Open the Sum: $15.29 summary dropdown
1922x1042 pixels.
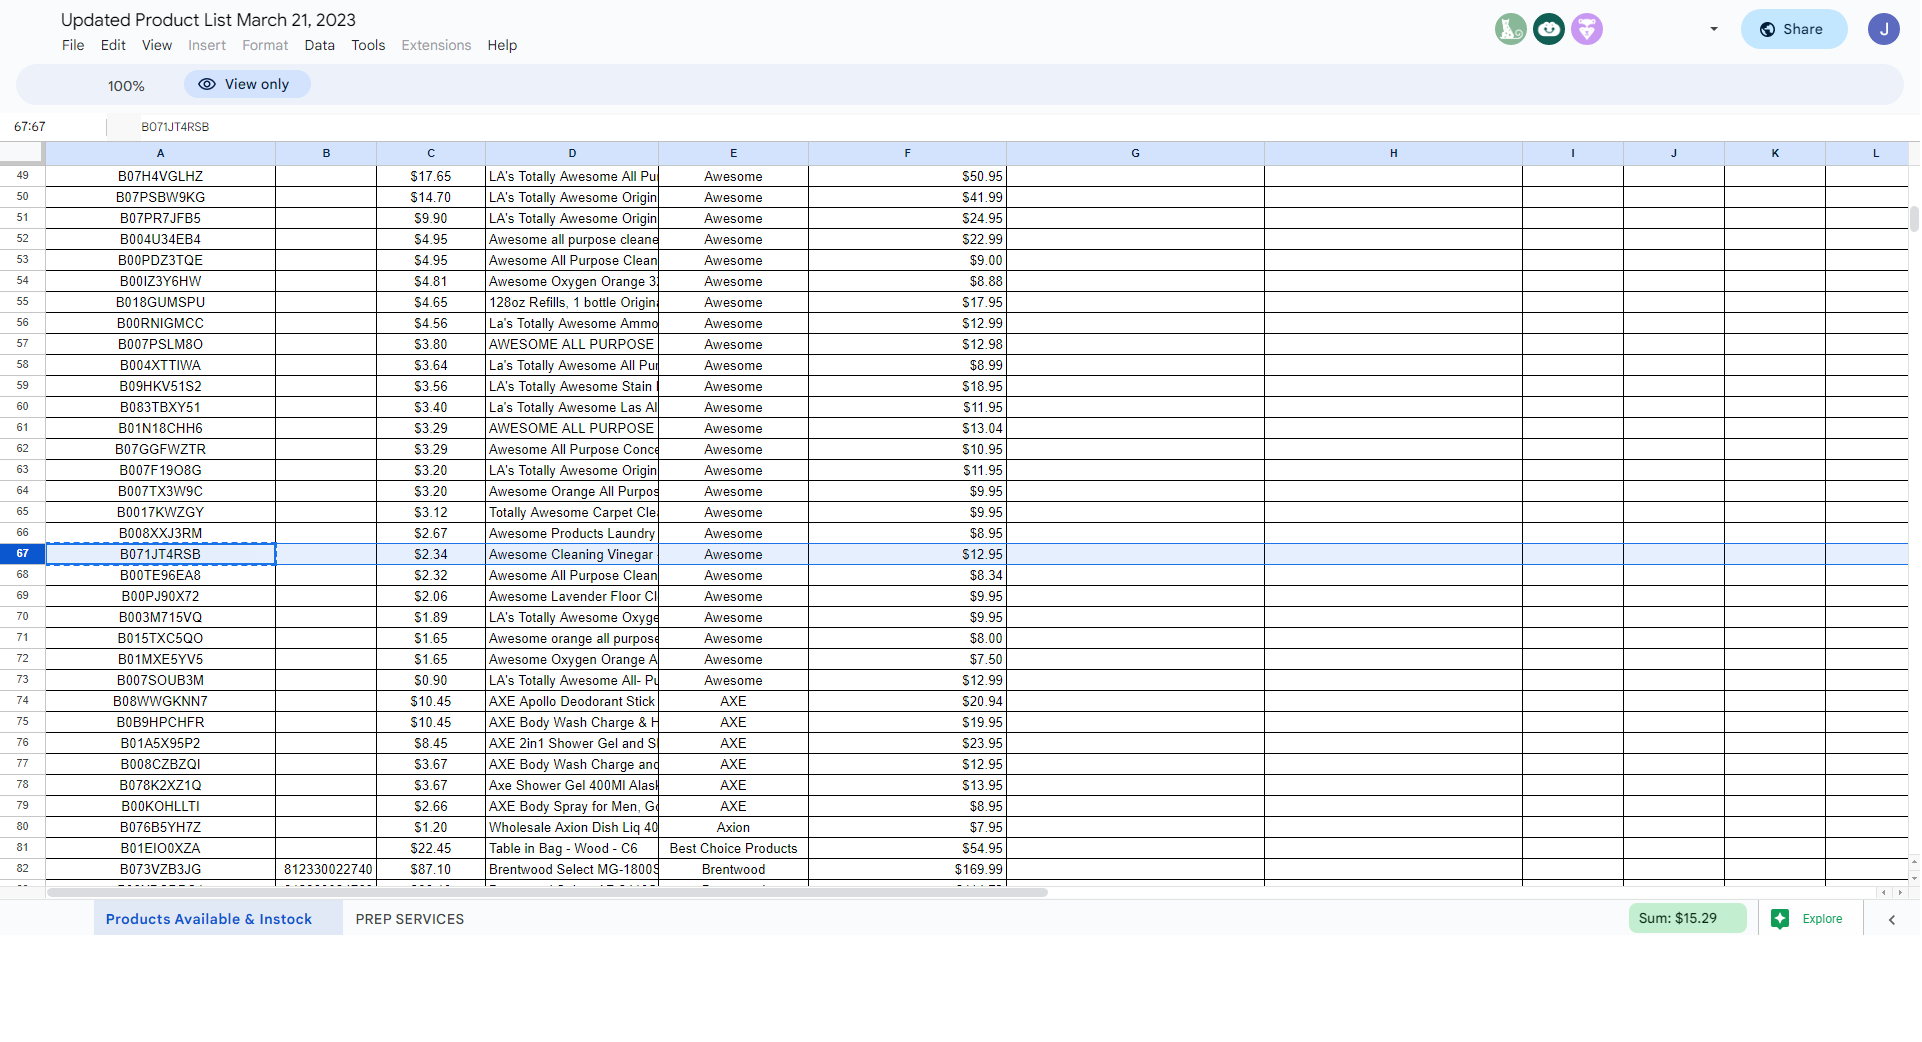[1687, 918]
